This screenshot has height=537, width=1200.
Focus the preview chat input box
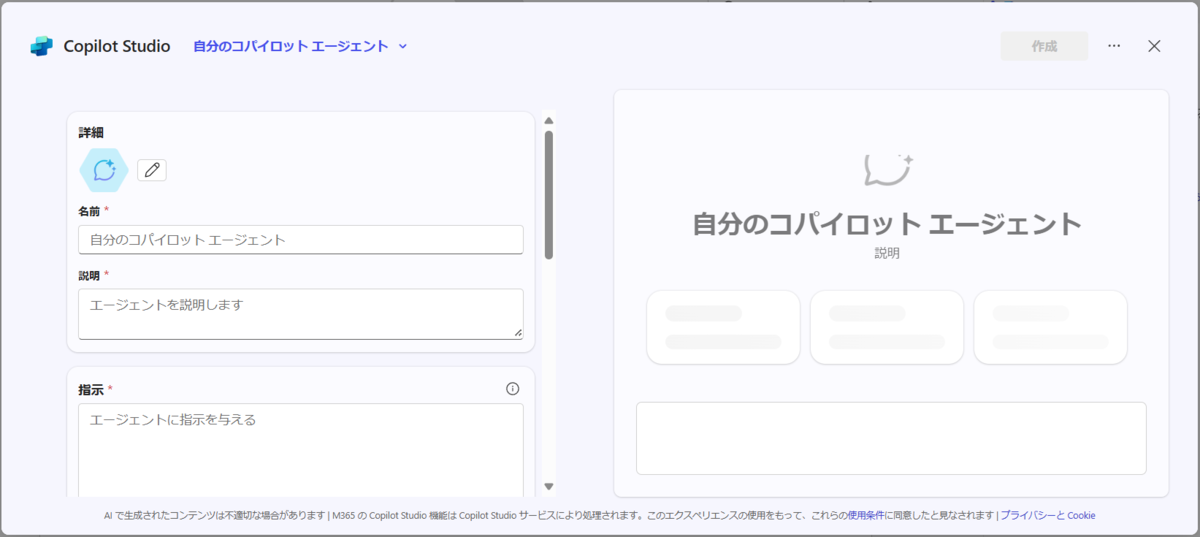pyautogui.click(x=891, y=438)
